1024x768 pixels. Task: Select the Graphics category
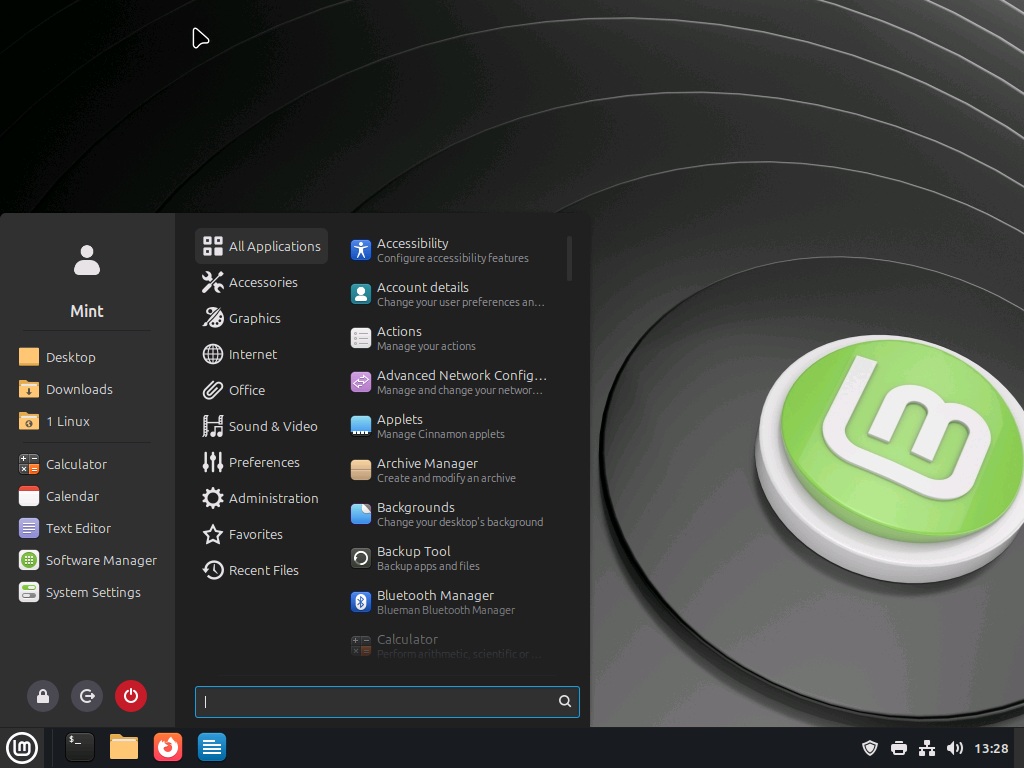(261, 318)
